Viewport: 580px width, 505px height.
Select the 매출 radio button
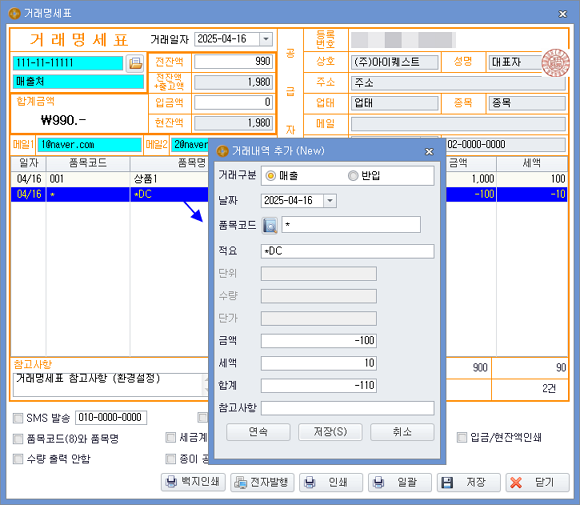coord(271,176)
